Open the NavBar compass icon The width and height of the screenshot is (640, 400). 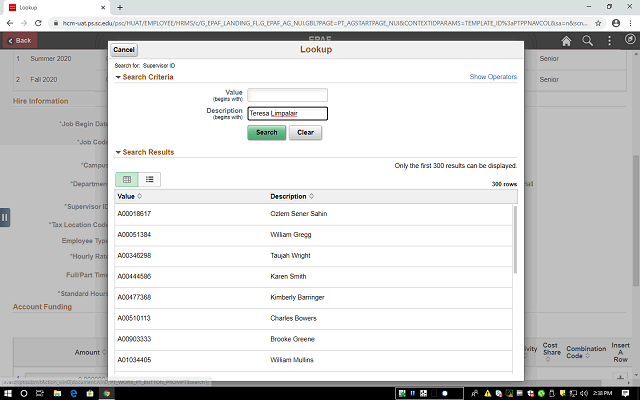(630, 39)
